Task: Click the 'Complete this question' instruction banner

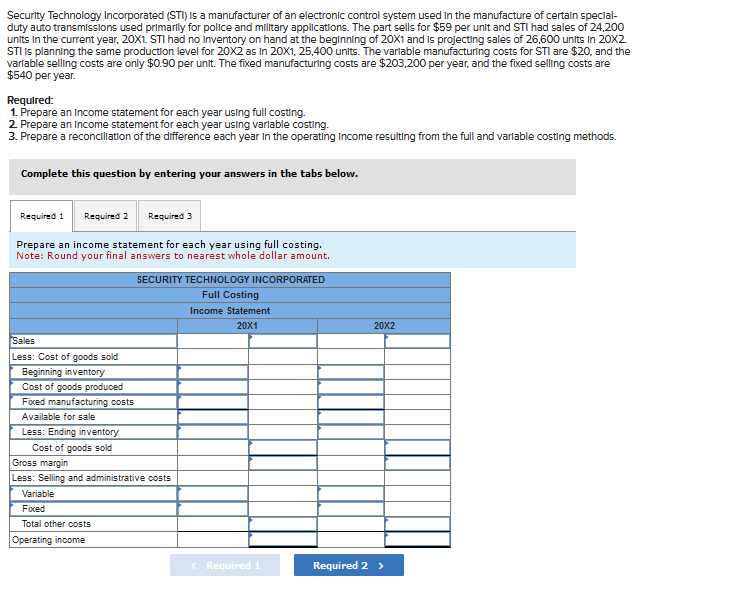Action: click(x=292, y=177)
